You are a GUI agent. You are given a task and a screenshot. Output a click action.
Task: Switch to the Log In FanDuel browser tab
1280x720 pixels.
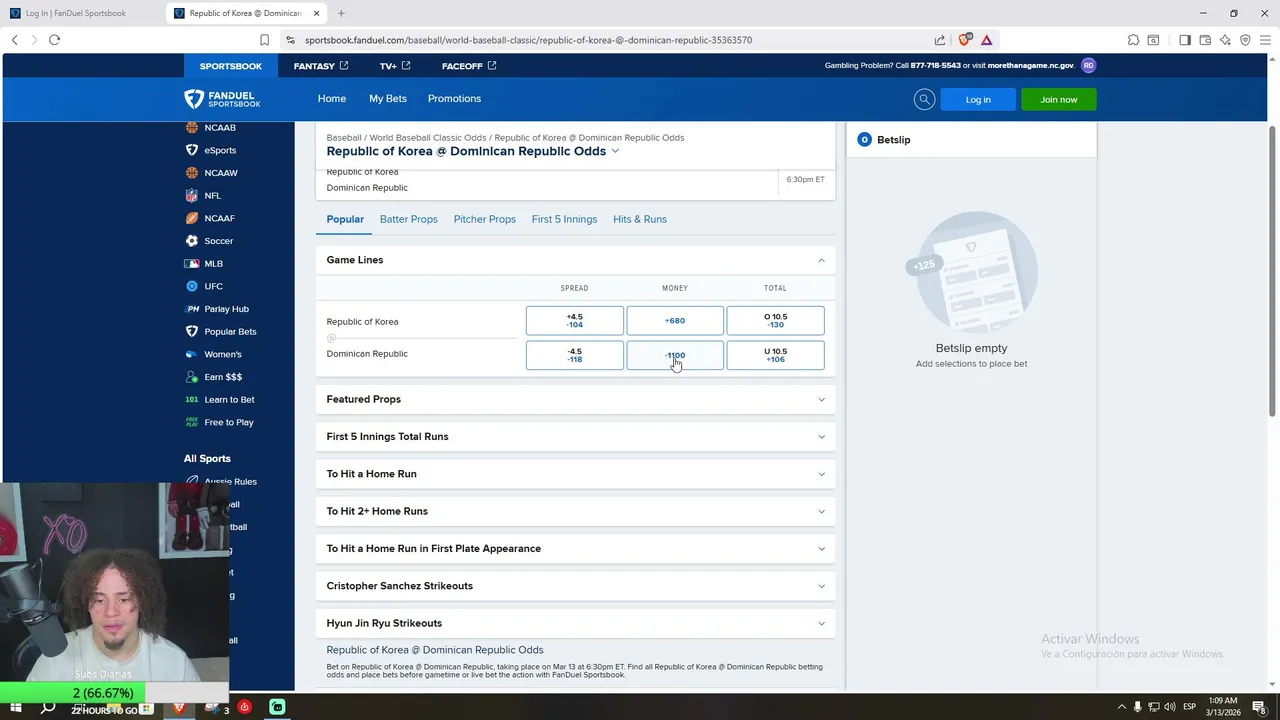(x=82, y=13)
